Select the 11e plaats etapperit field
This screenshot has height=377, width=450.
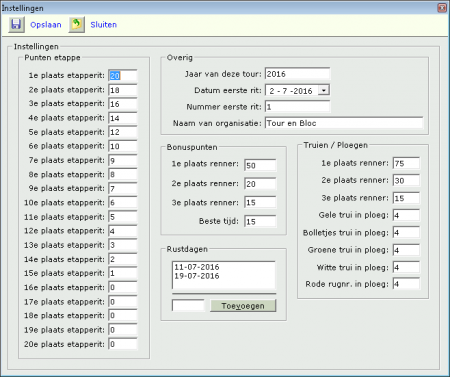(123, 217)
